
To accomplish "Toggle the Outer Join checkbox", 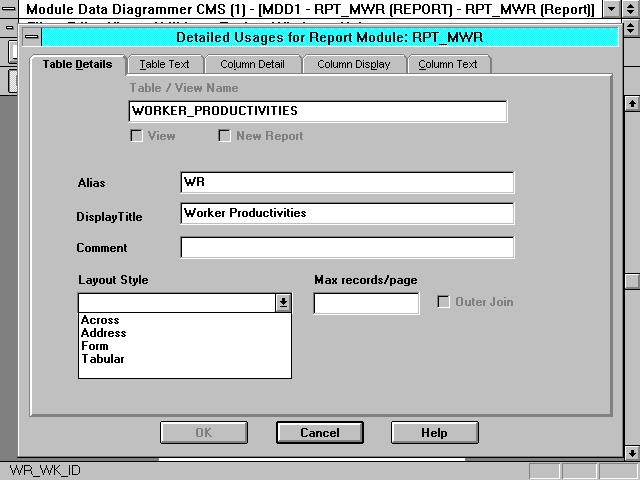I will pos(444,302).
